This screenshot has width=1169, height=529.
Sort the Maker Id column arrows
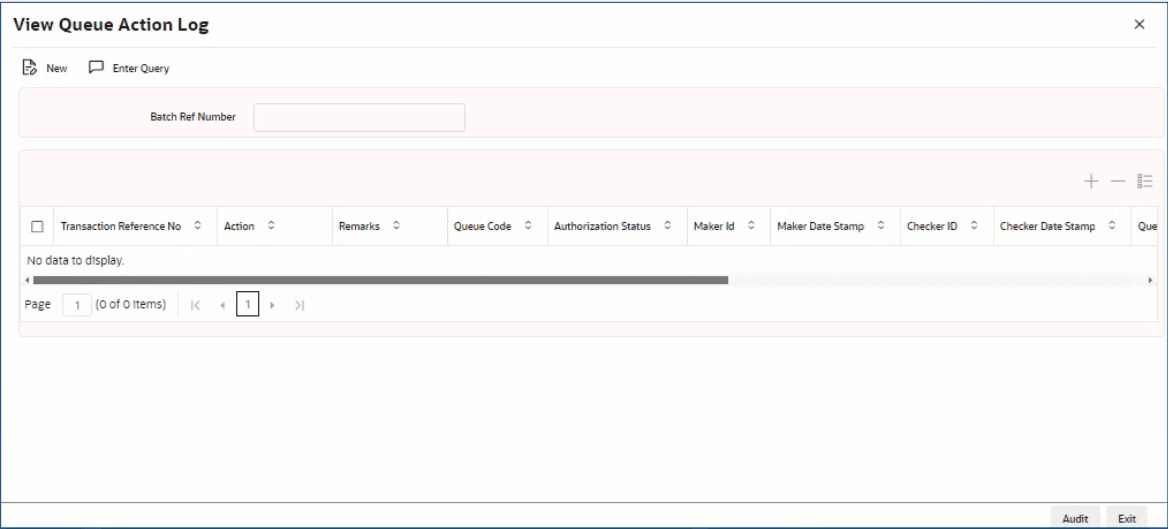tap(752, 226)
